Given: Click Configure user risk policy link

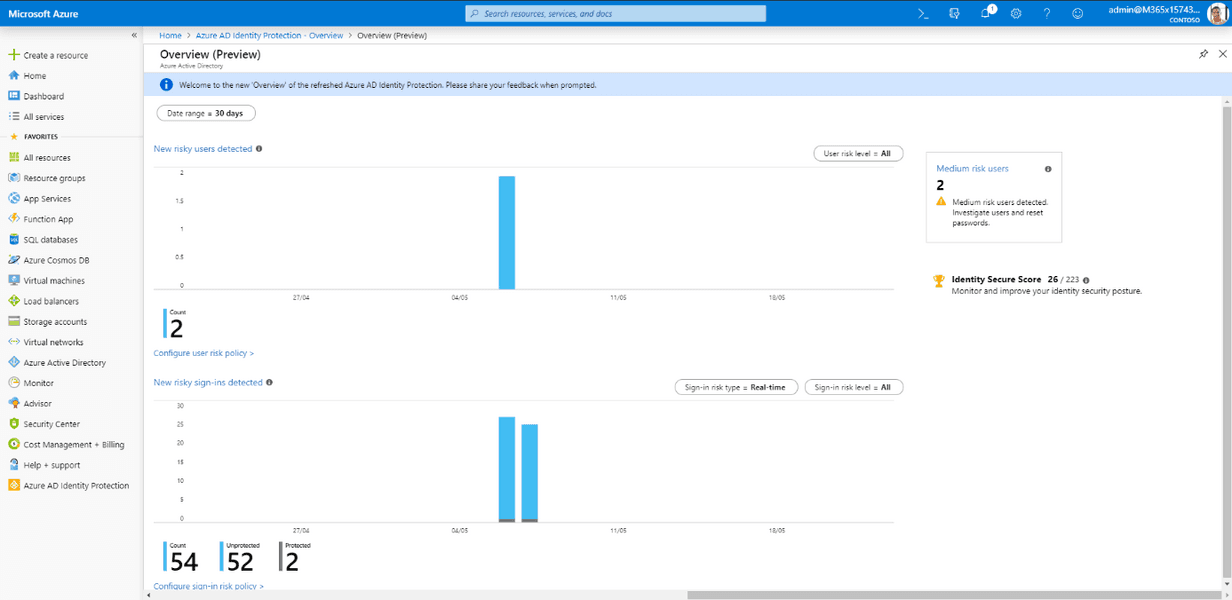Looking at the screenshot, I should pyautogui.click(x=203, y=353).
